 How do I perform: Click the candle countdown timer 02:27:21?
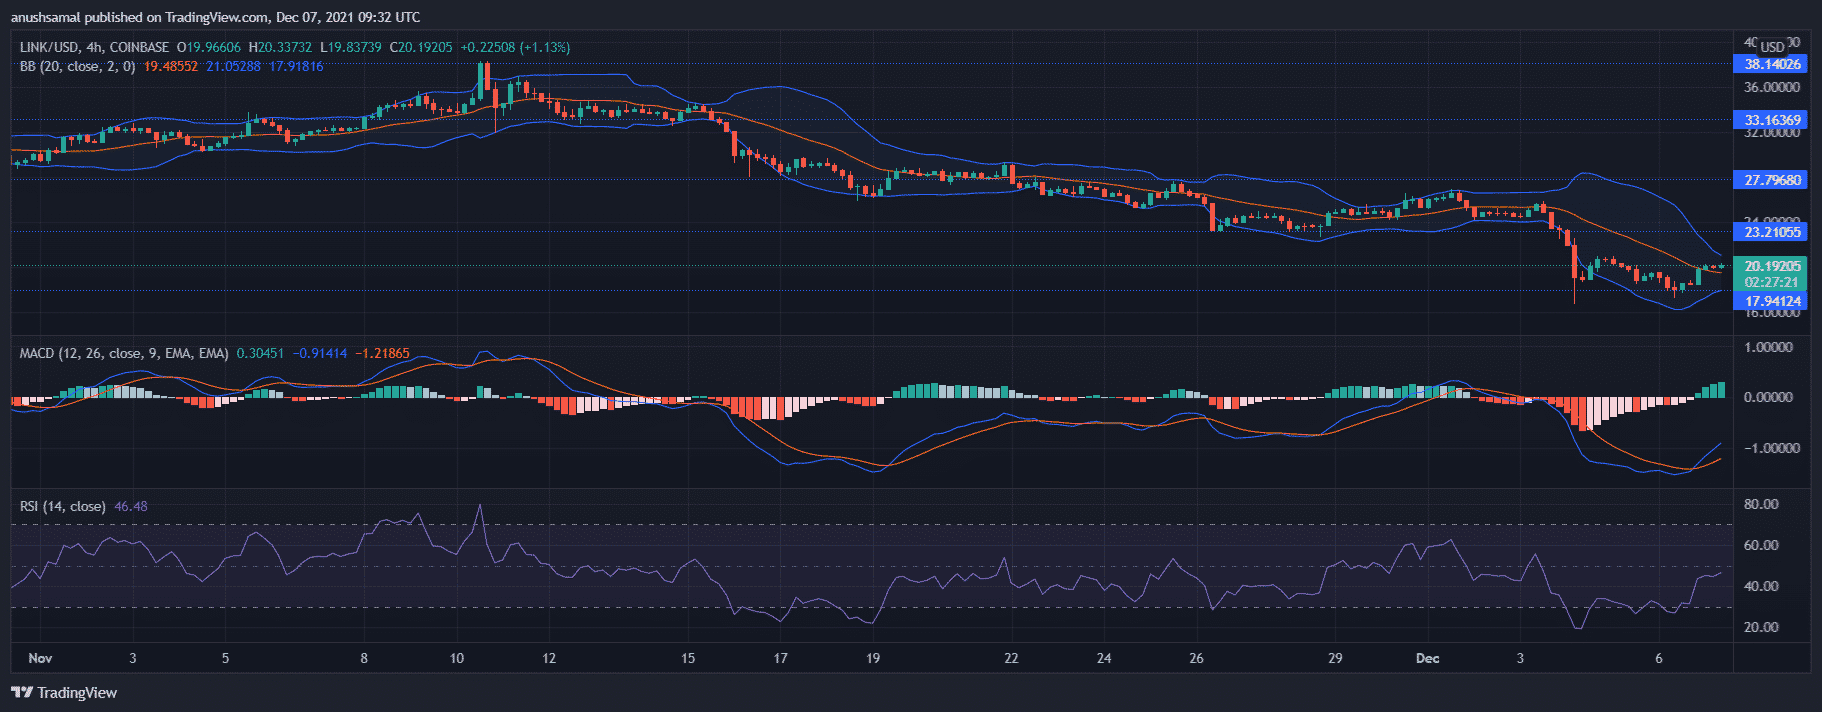(x=1772, y=282)
